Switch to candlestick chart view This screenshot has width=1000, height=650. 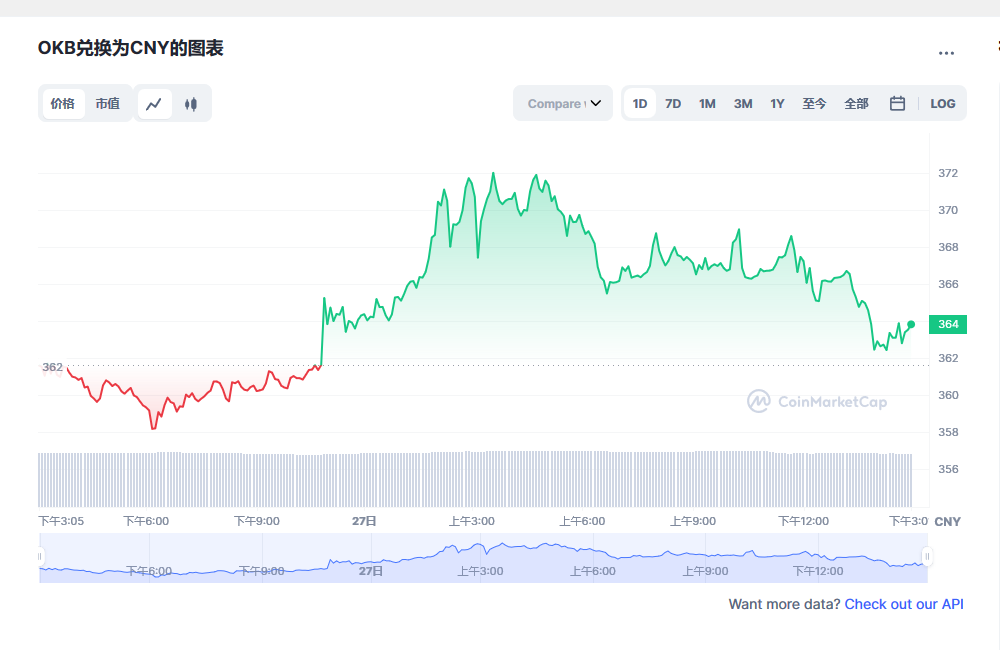point(191,103)
